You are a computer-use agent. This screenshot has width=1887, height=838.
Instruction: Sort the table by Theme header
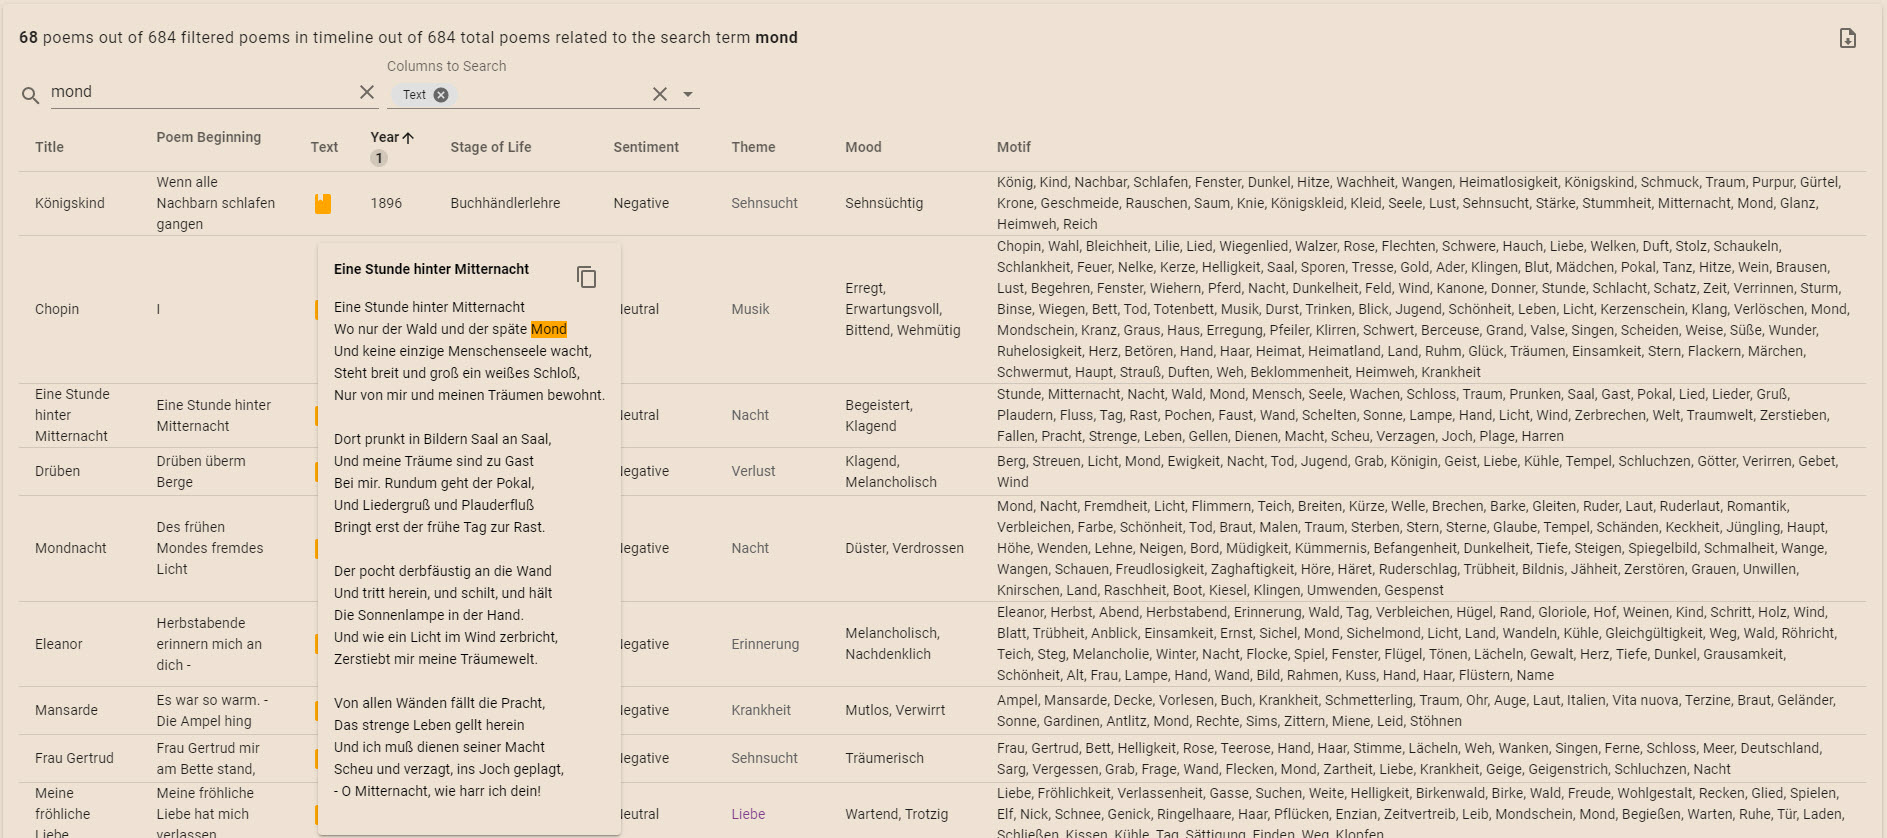[753, 147]
